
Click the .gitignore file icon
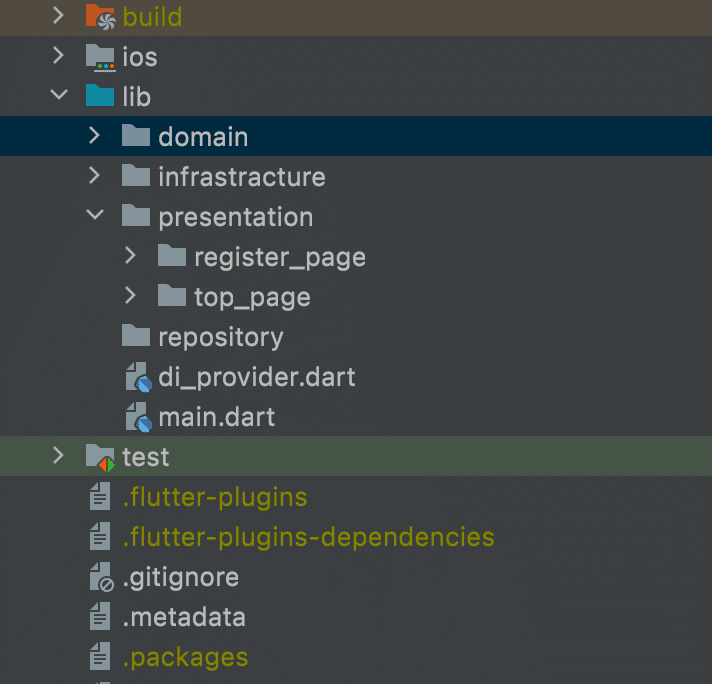tap(101, 577)
